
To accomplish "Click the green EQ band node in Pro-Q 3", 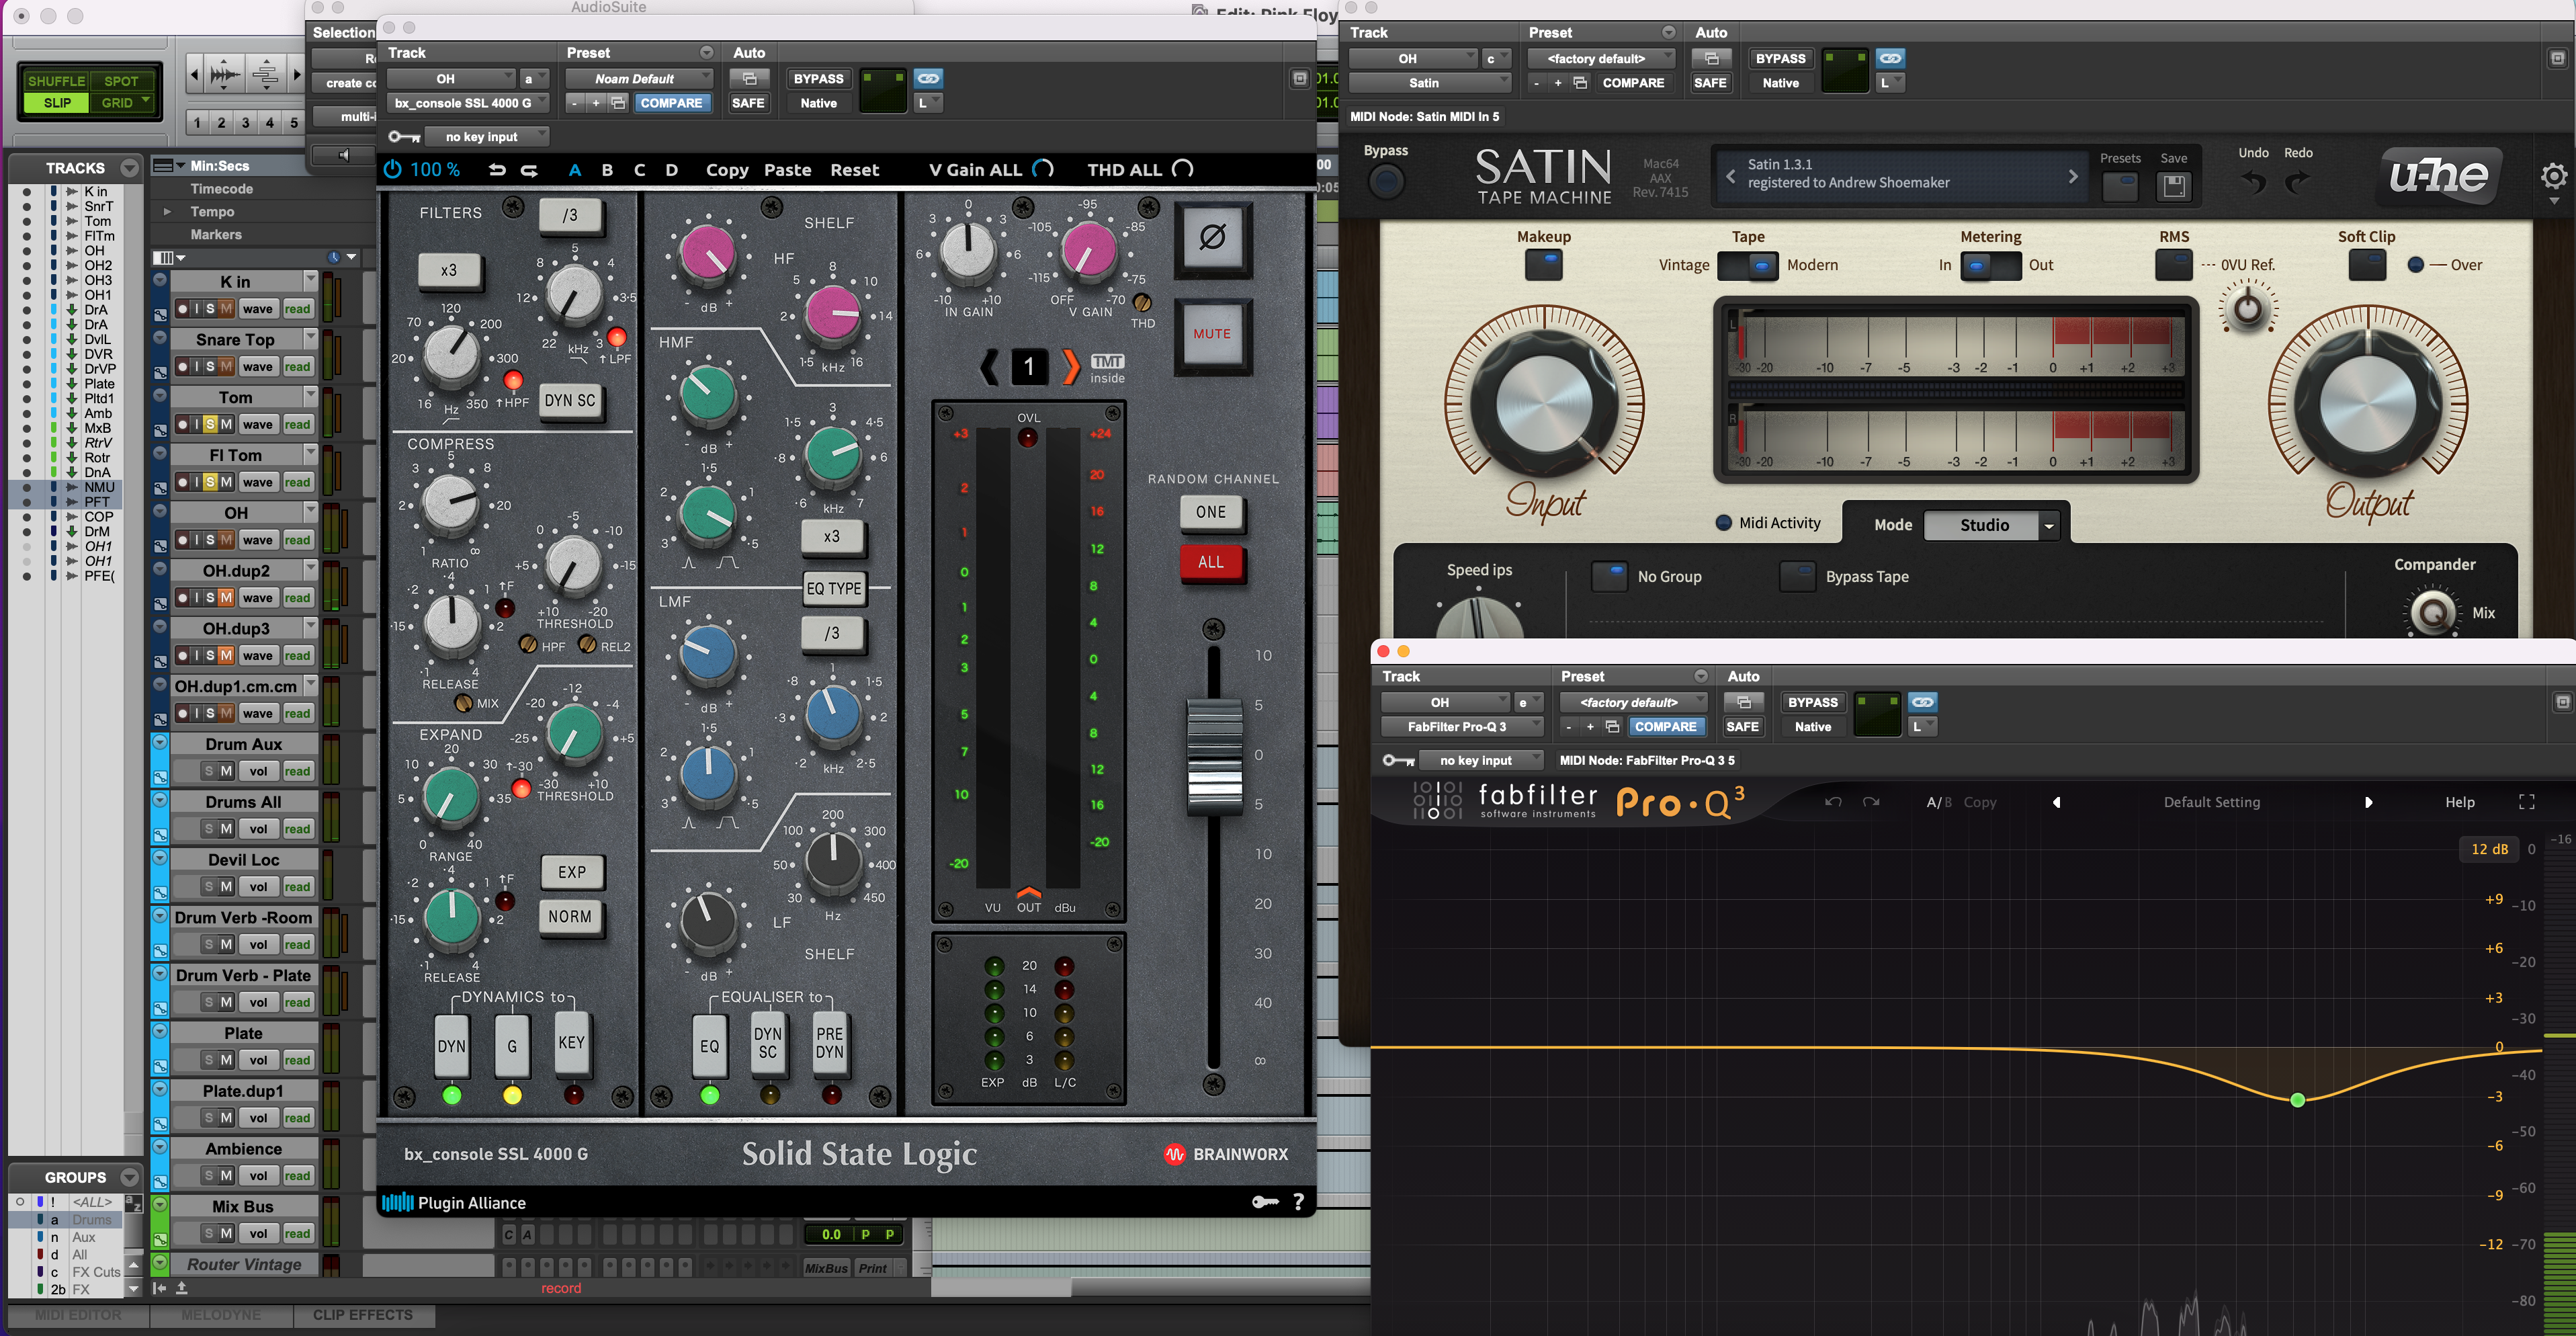I will (2297, 1100).
